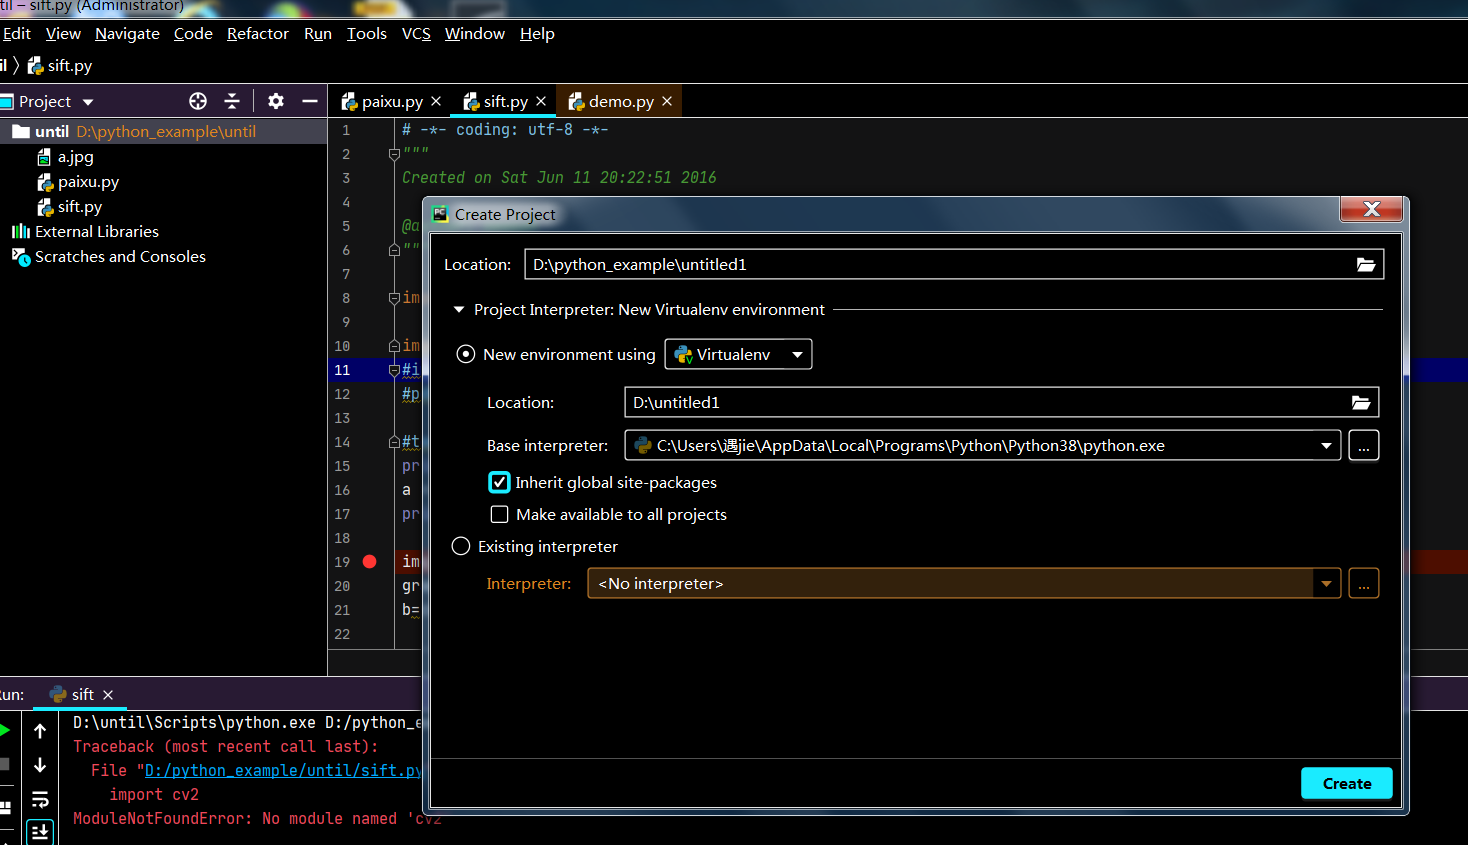The height and width of the screenshot is (845, 1468).
Task: Click the ellipsis button next to Interpreter field
Action: click(1364, 584)
